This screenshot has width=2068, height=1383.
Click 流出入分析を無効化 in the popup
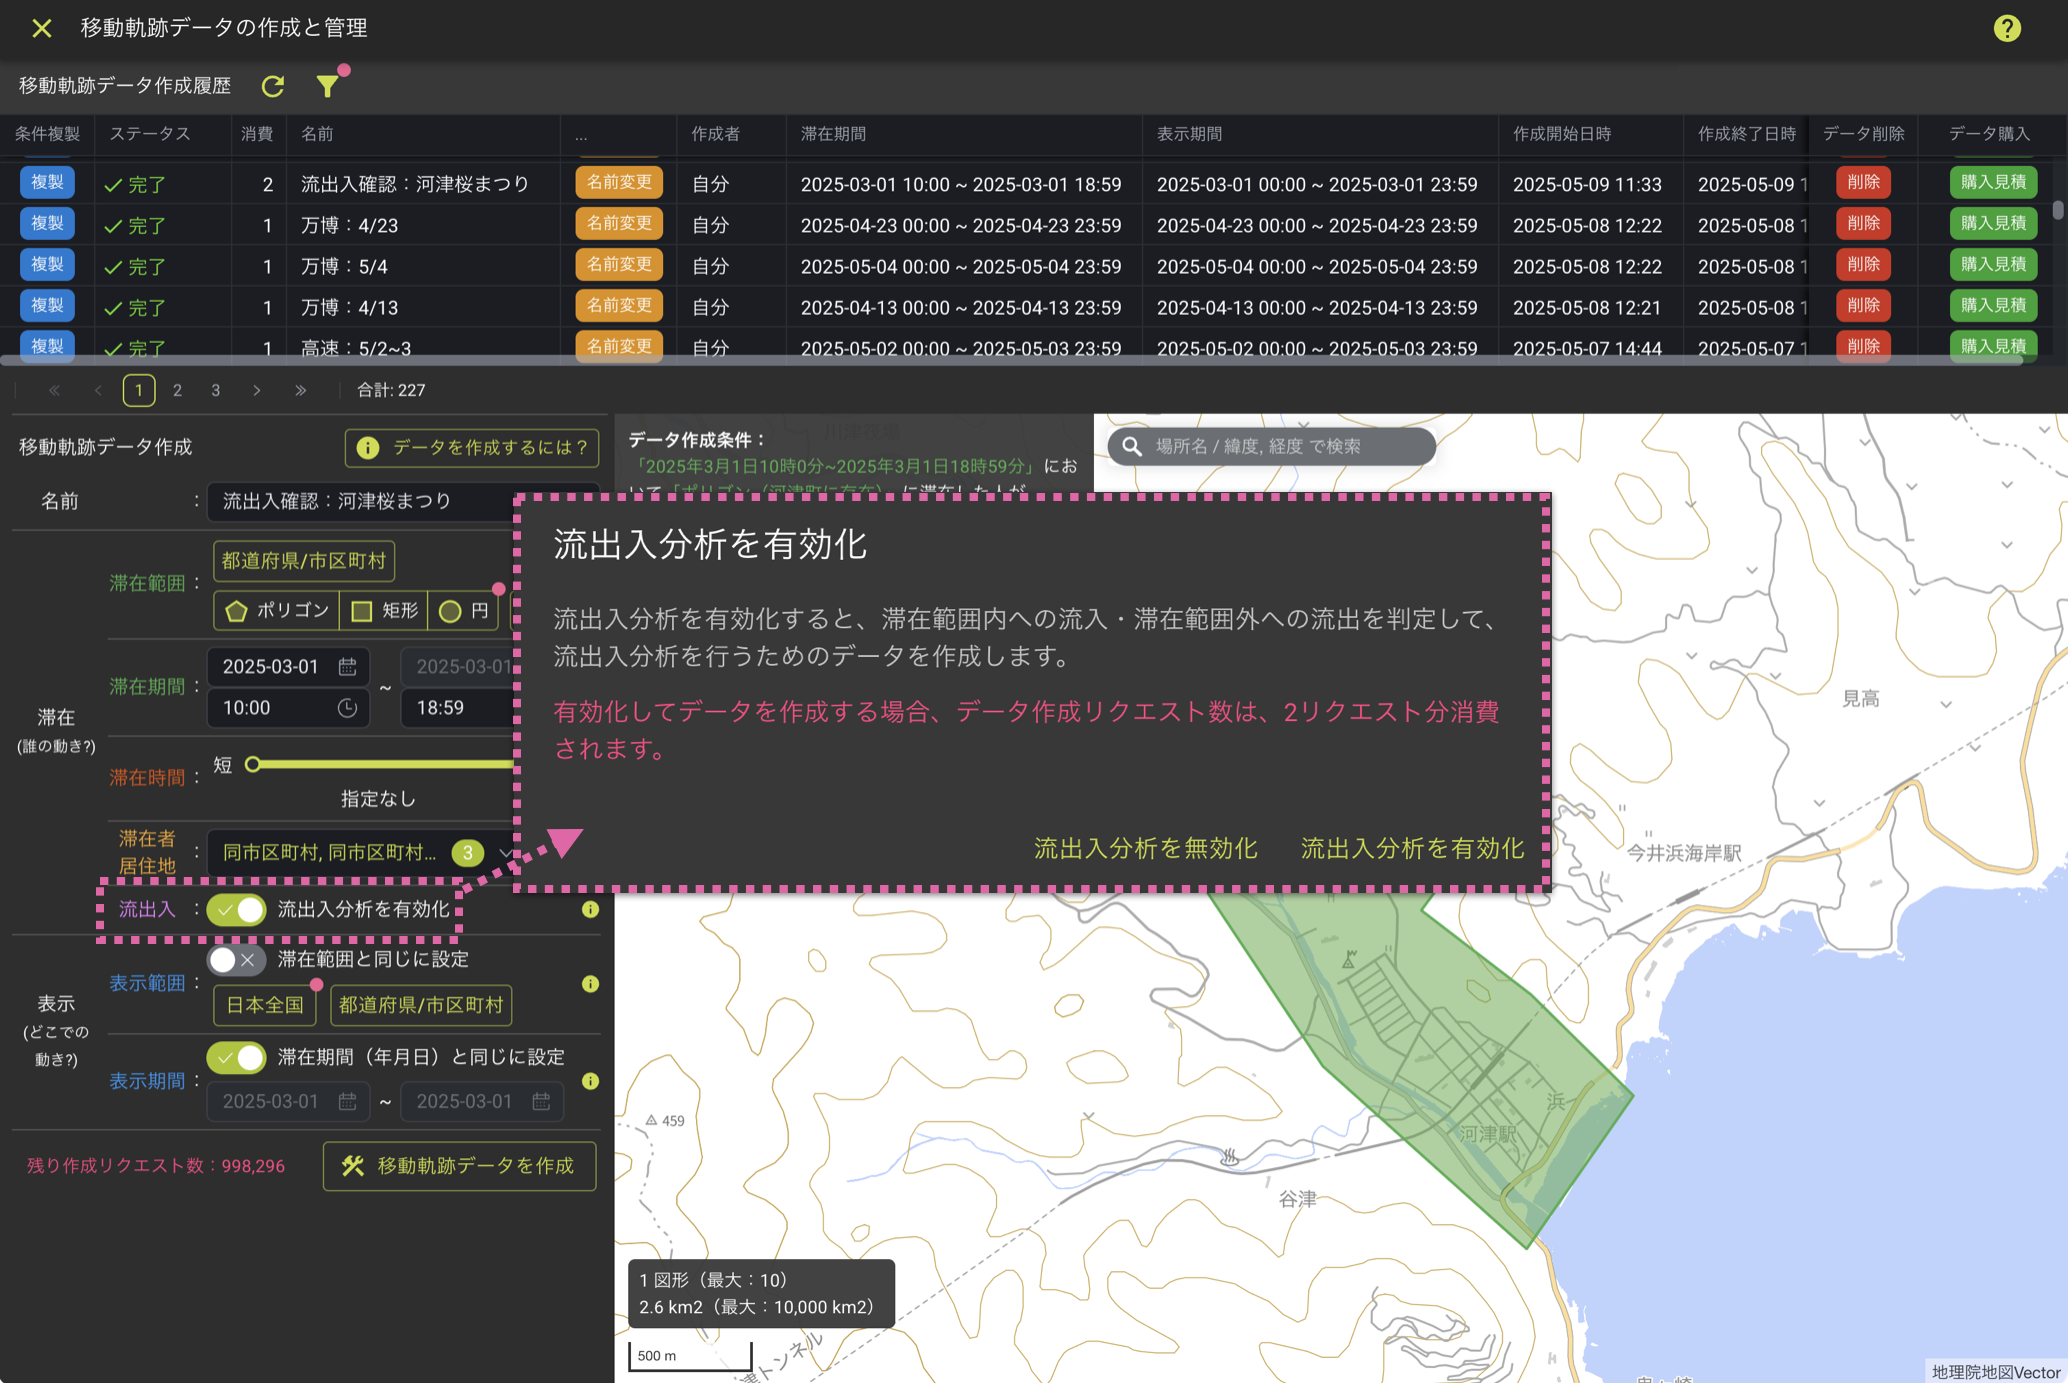coord(1145,848)
